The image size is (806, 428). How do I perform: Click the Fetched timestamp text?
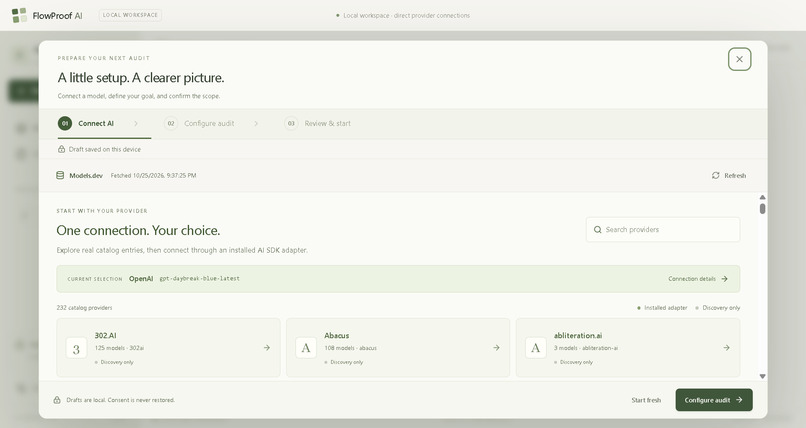(x=153, y=176)
